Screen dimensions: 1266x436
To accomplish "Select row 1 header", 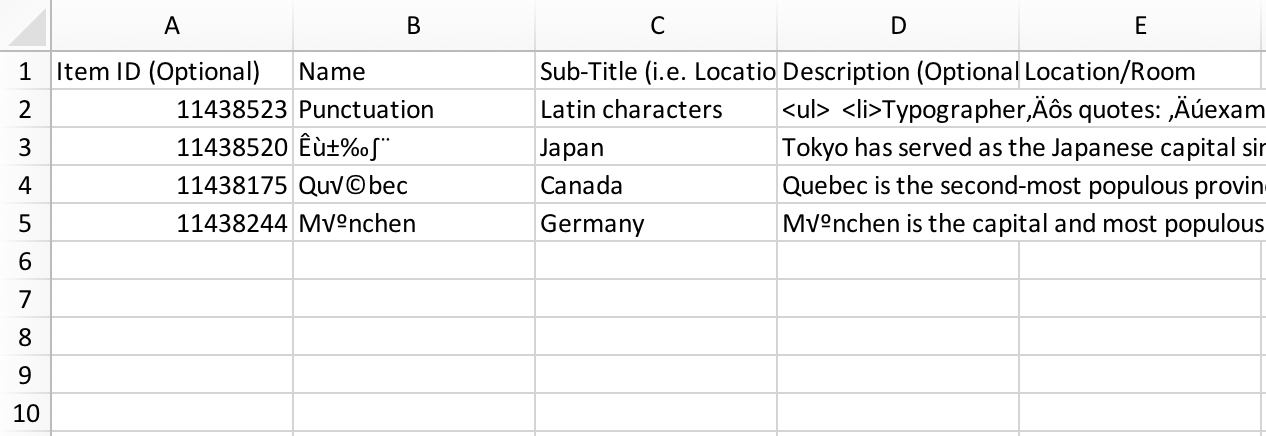I will 26,72.
